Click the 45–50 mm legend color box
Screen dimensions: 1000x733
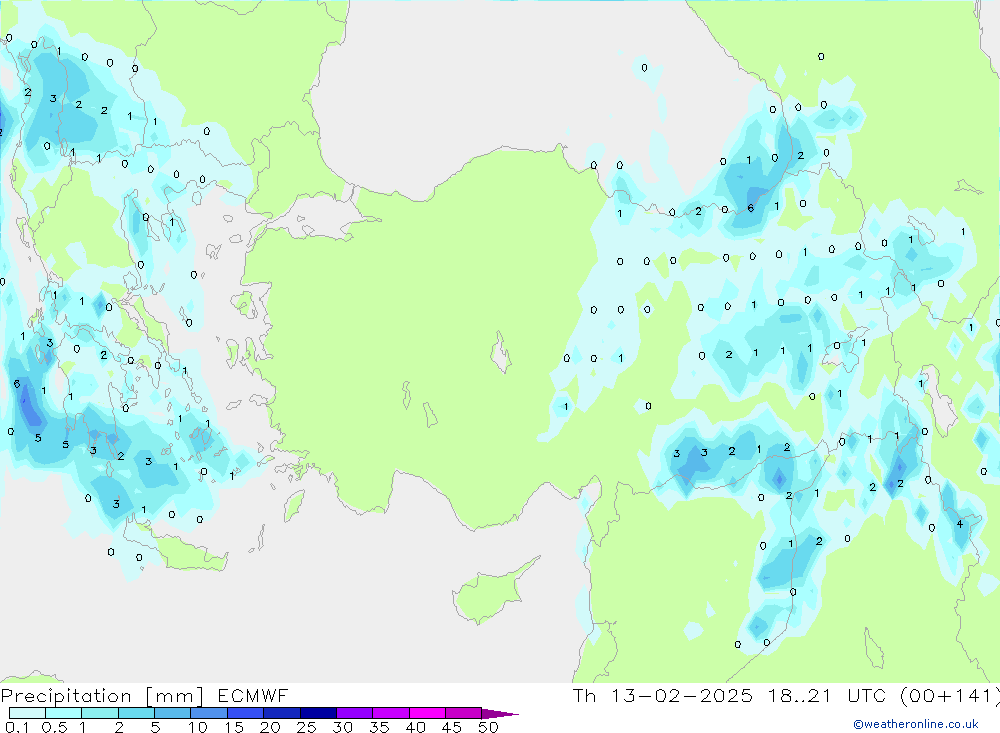[x=464, y=713]
